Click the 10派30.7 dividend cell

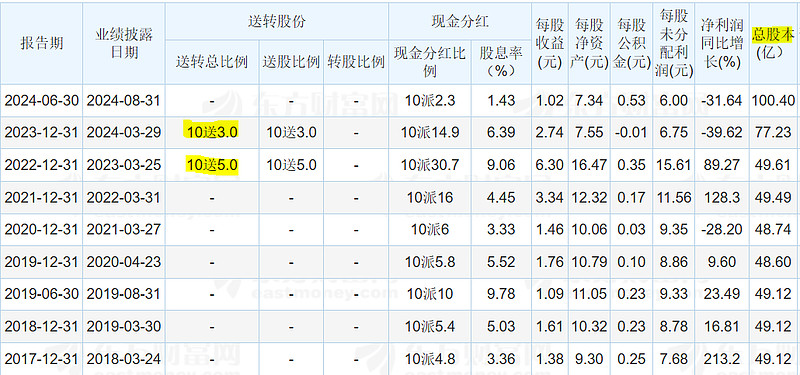(x=430, y=165)
